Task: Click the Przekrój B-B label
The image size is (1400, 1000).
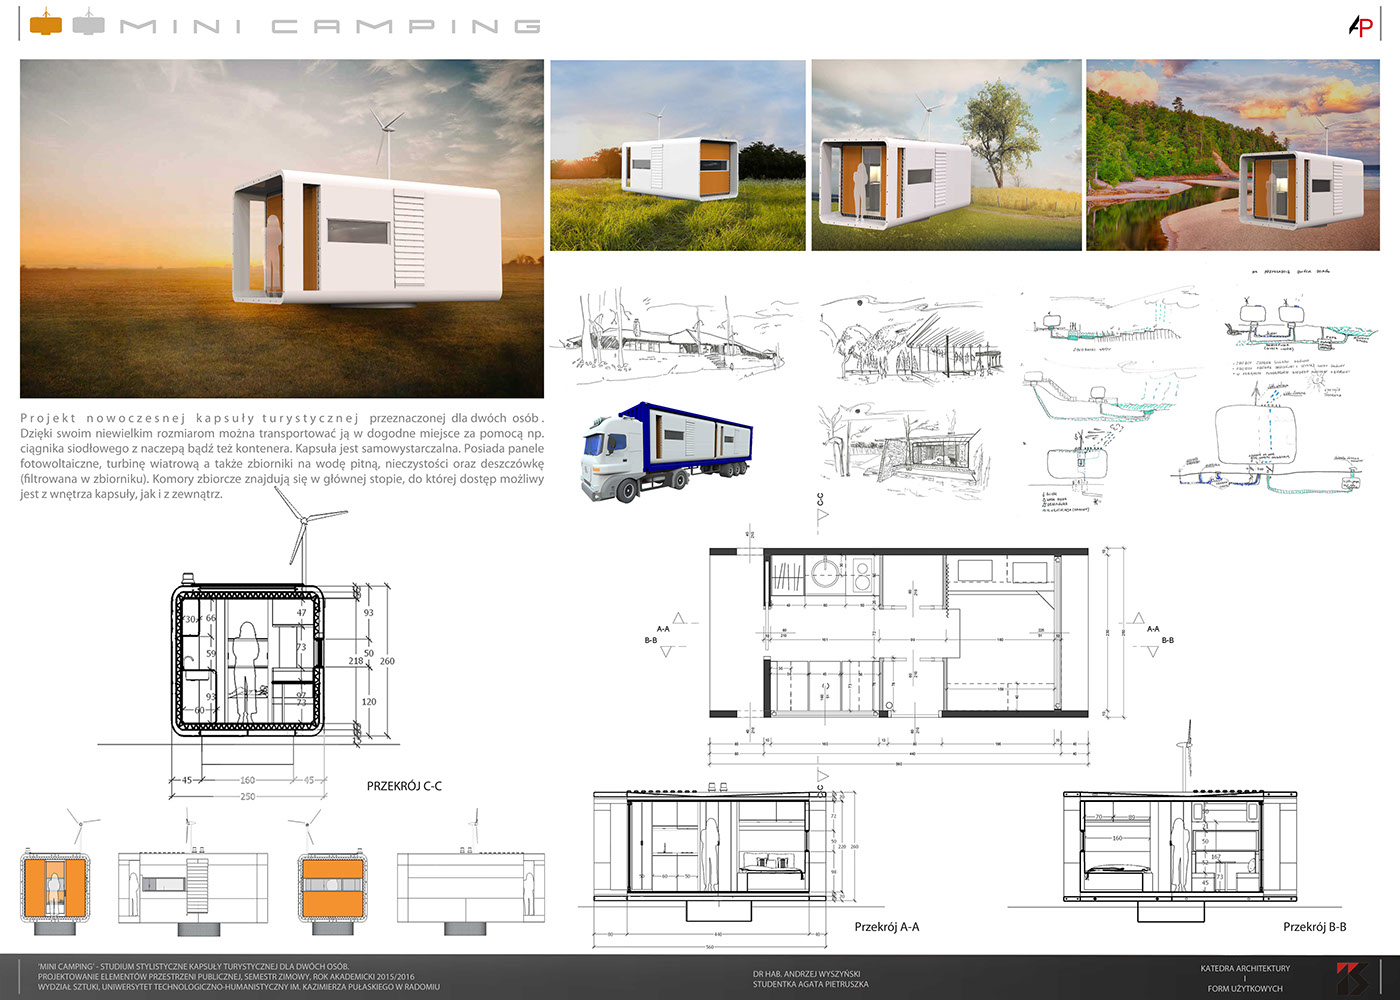Action: 1315,927
